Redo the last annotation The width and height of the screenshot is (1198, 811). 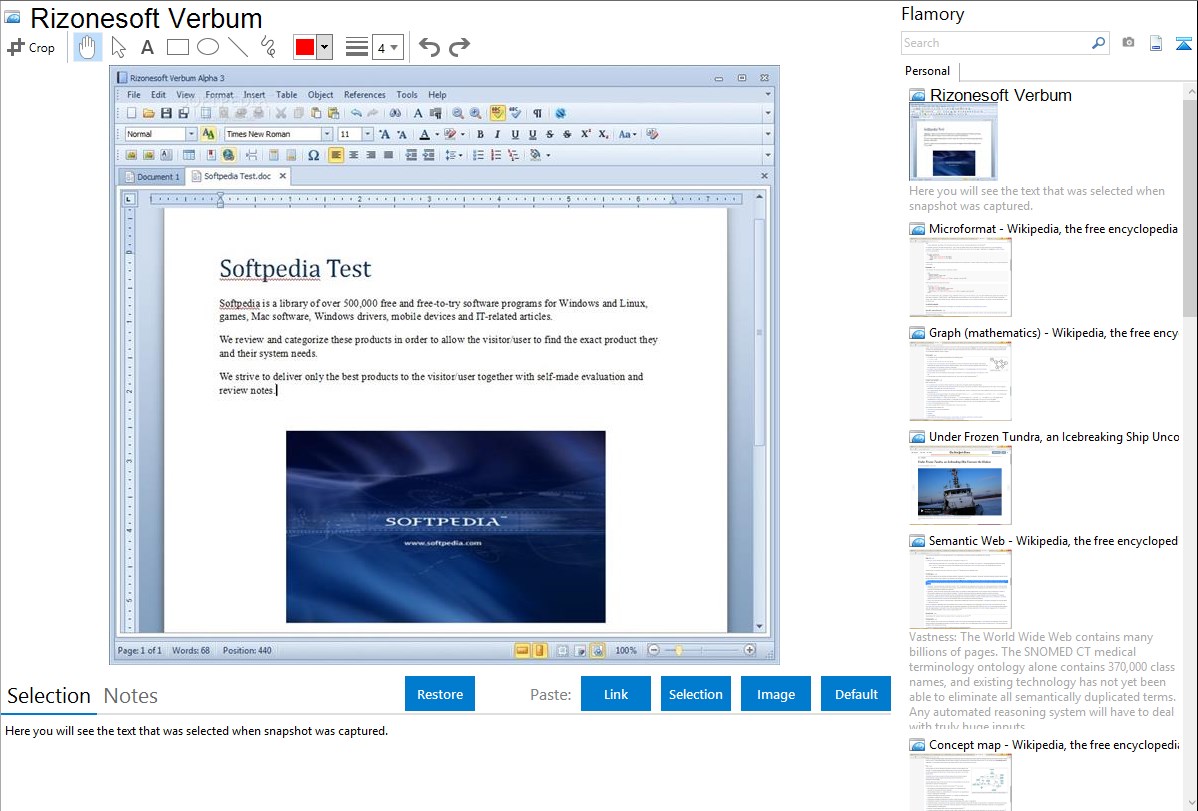click(x=459, y=47)
